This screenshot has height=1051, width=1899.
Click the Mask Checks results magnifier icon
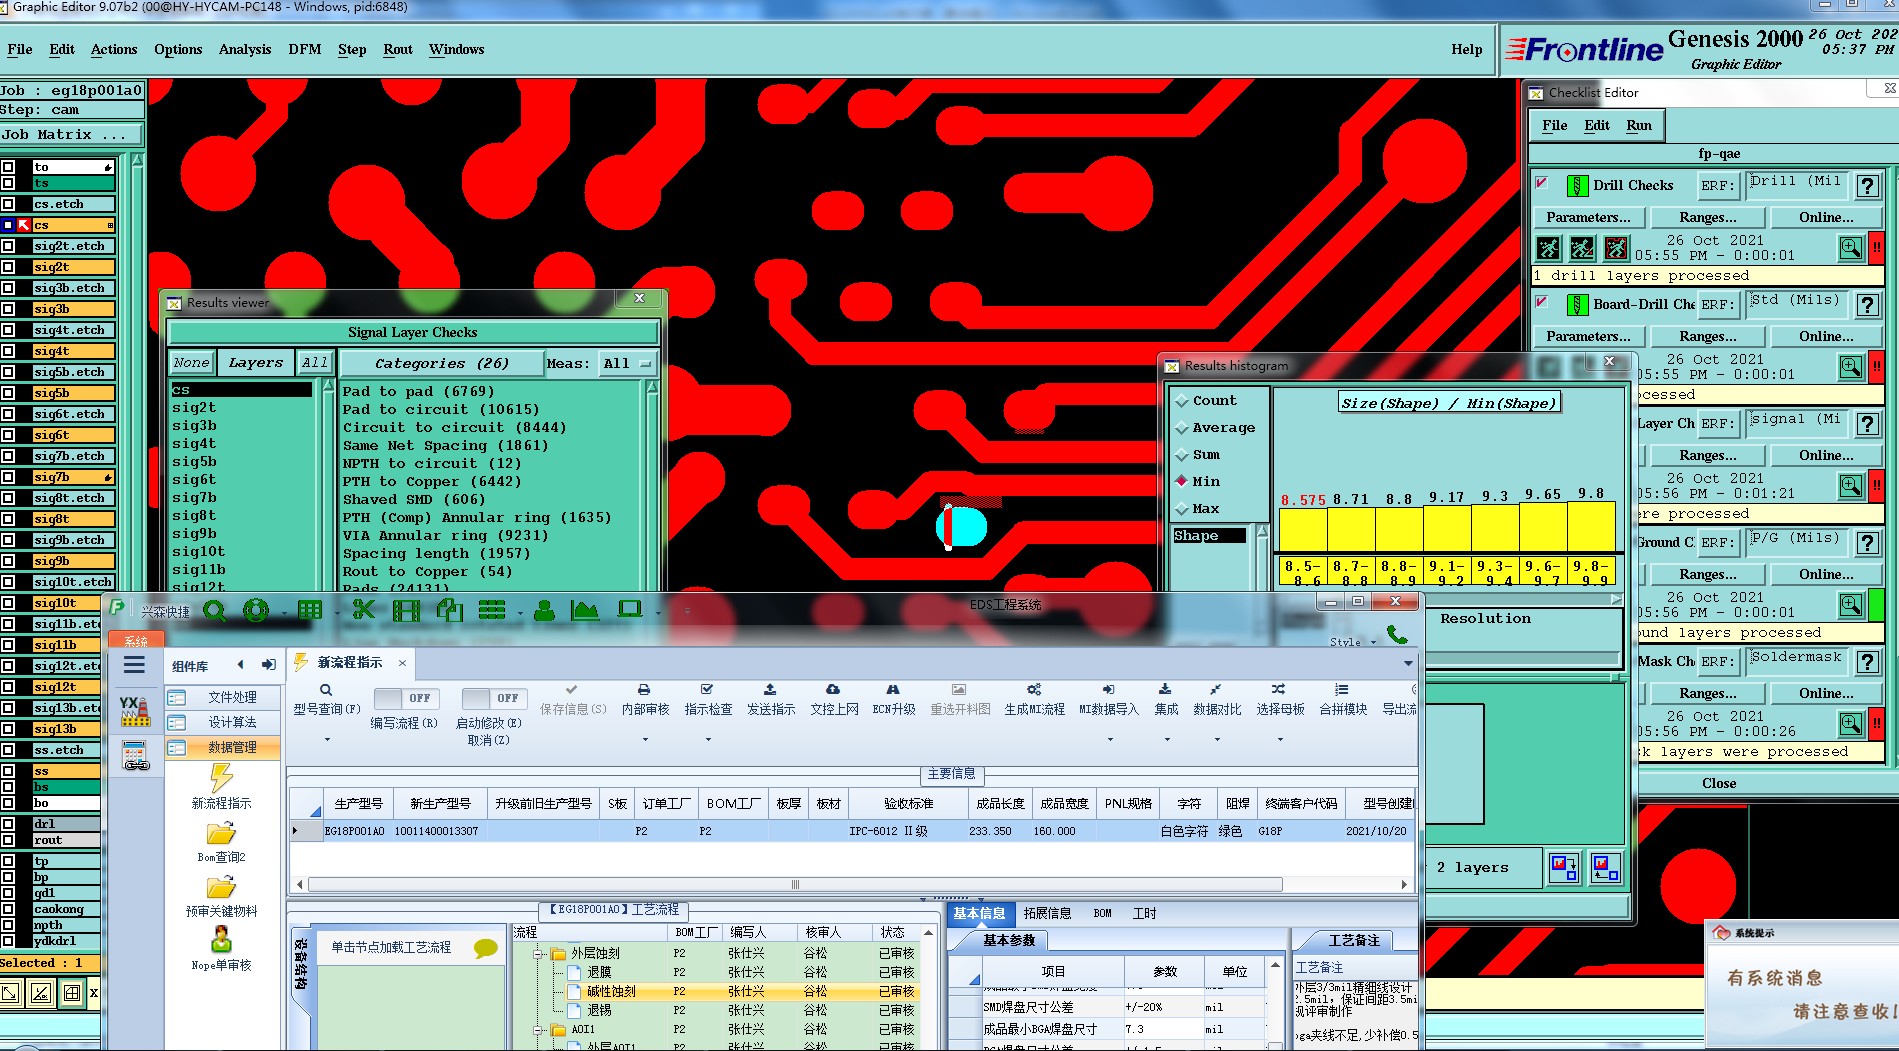pos(1851,724)
